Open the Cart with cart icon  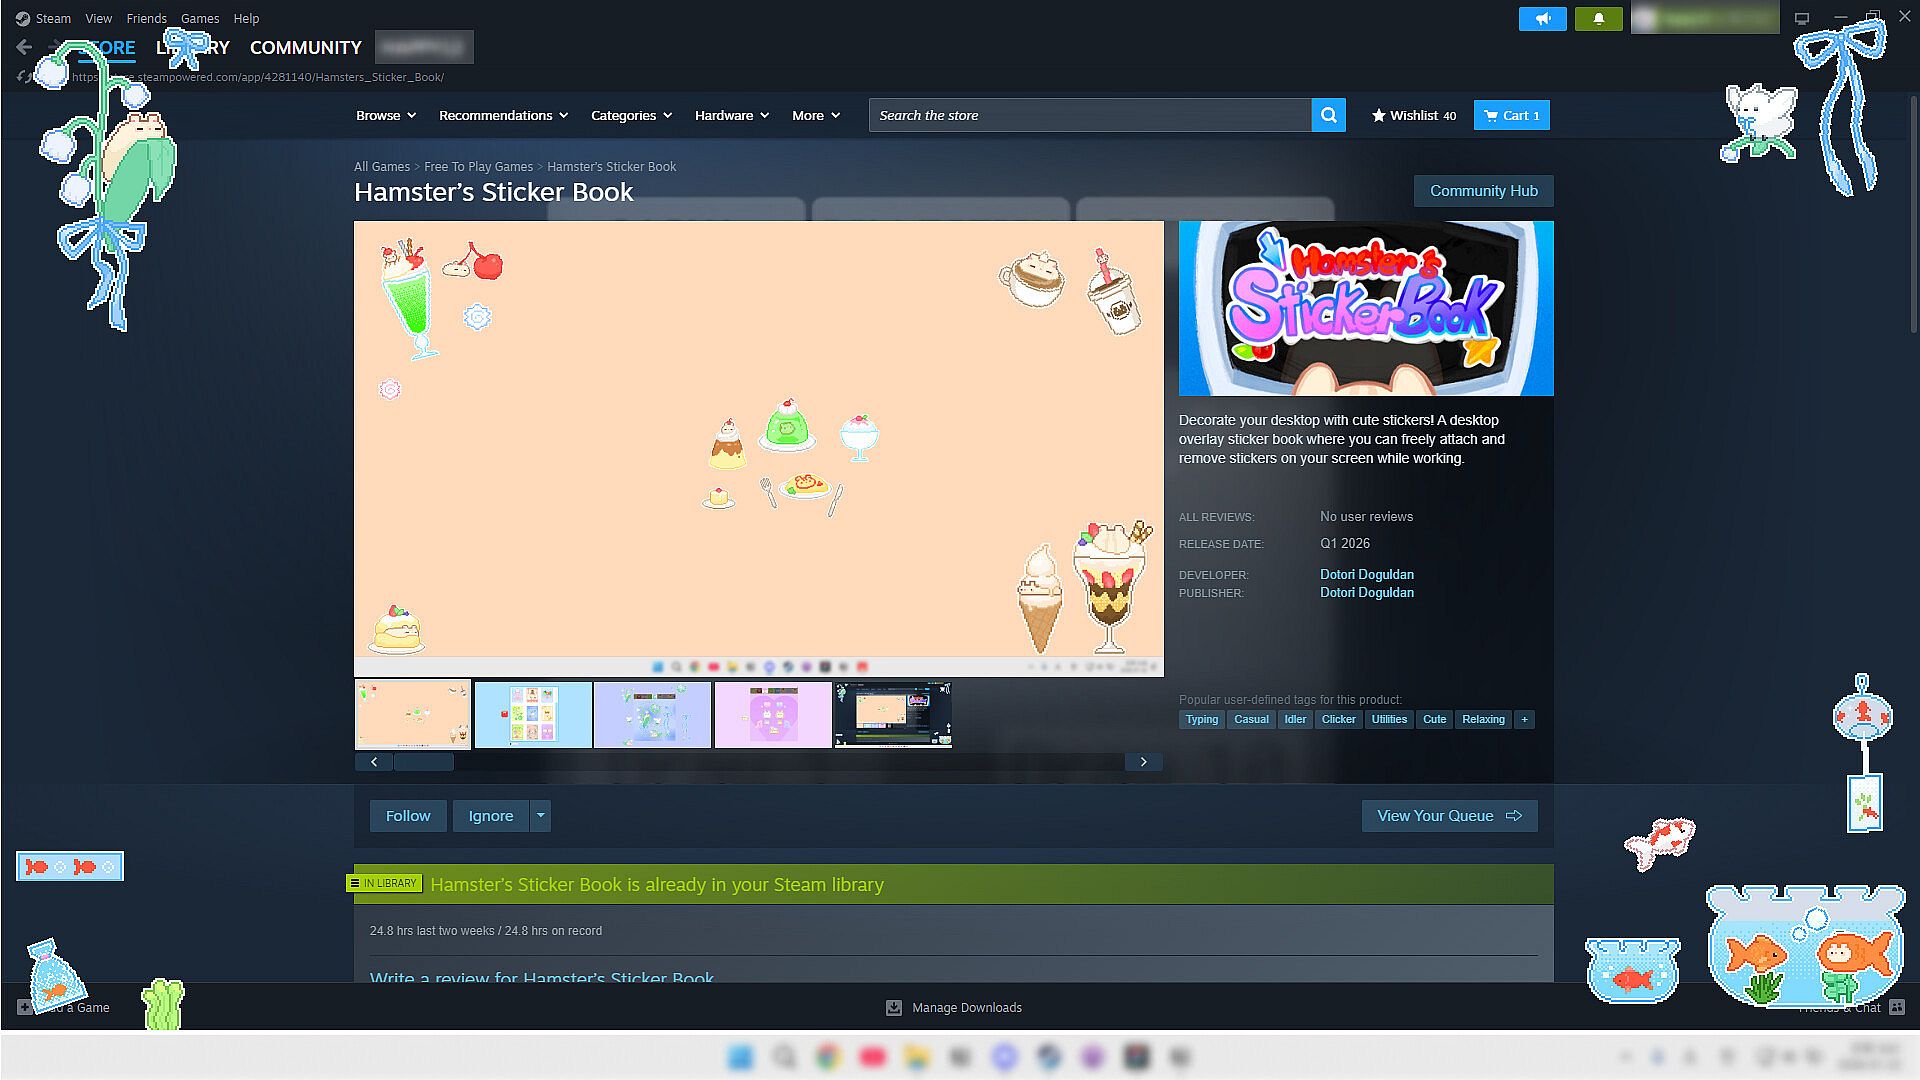(x=1511, y=115)
